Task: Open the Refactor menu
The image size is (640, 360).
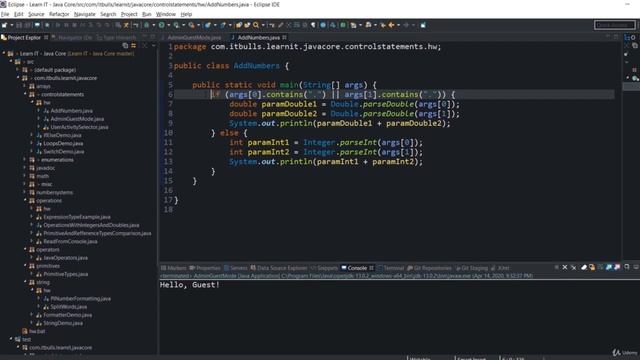Action: click(x=59, y=14)
